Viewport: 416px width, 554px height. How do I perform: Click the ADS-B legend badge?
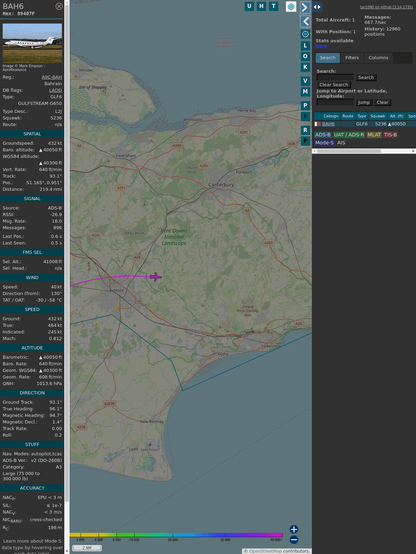click(x=323, y=135)
